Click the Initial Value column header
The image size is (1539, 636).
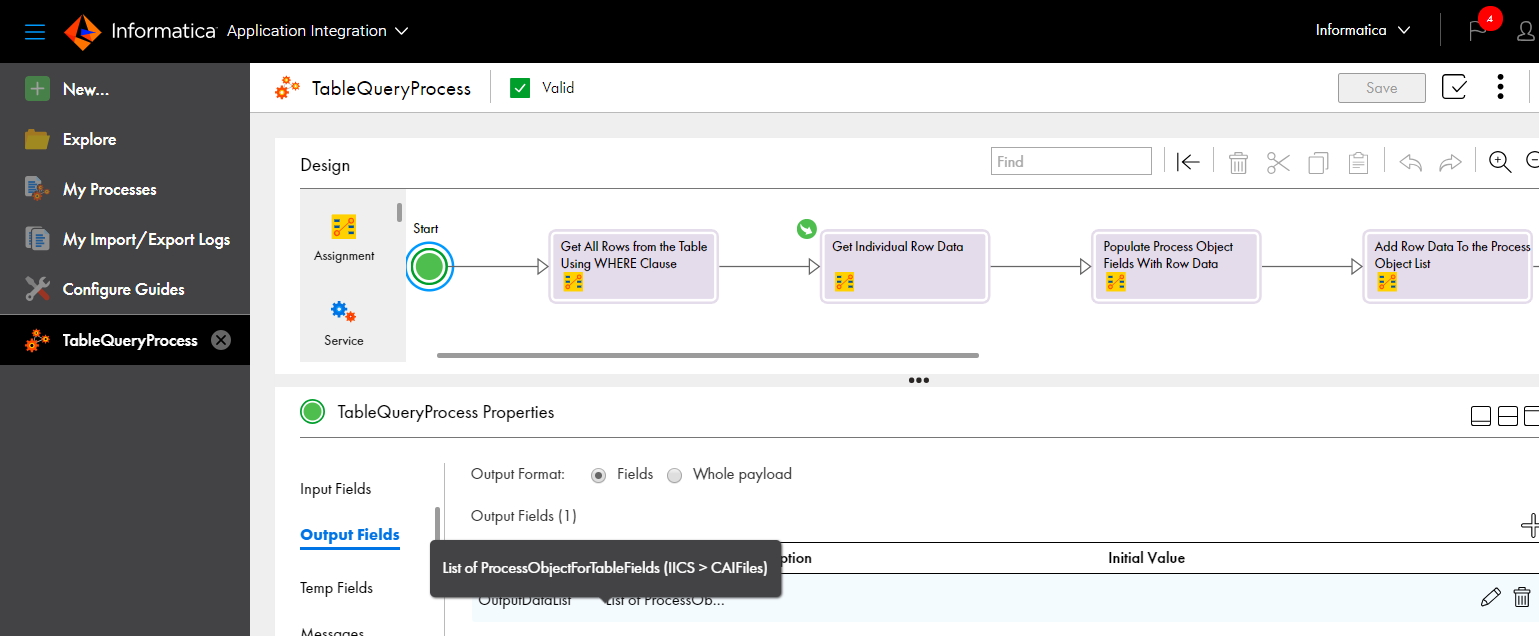pos(1146,558)
